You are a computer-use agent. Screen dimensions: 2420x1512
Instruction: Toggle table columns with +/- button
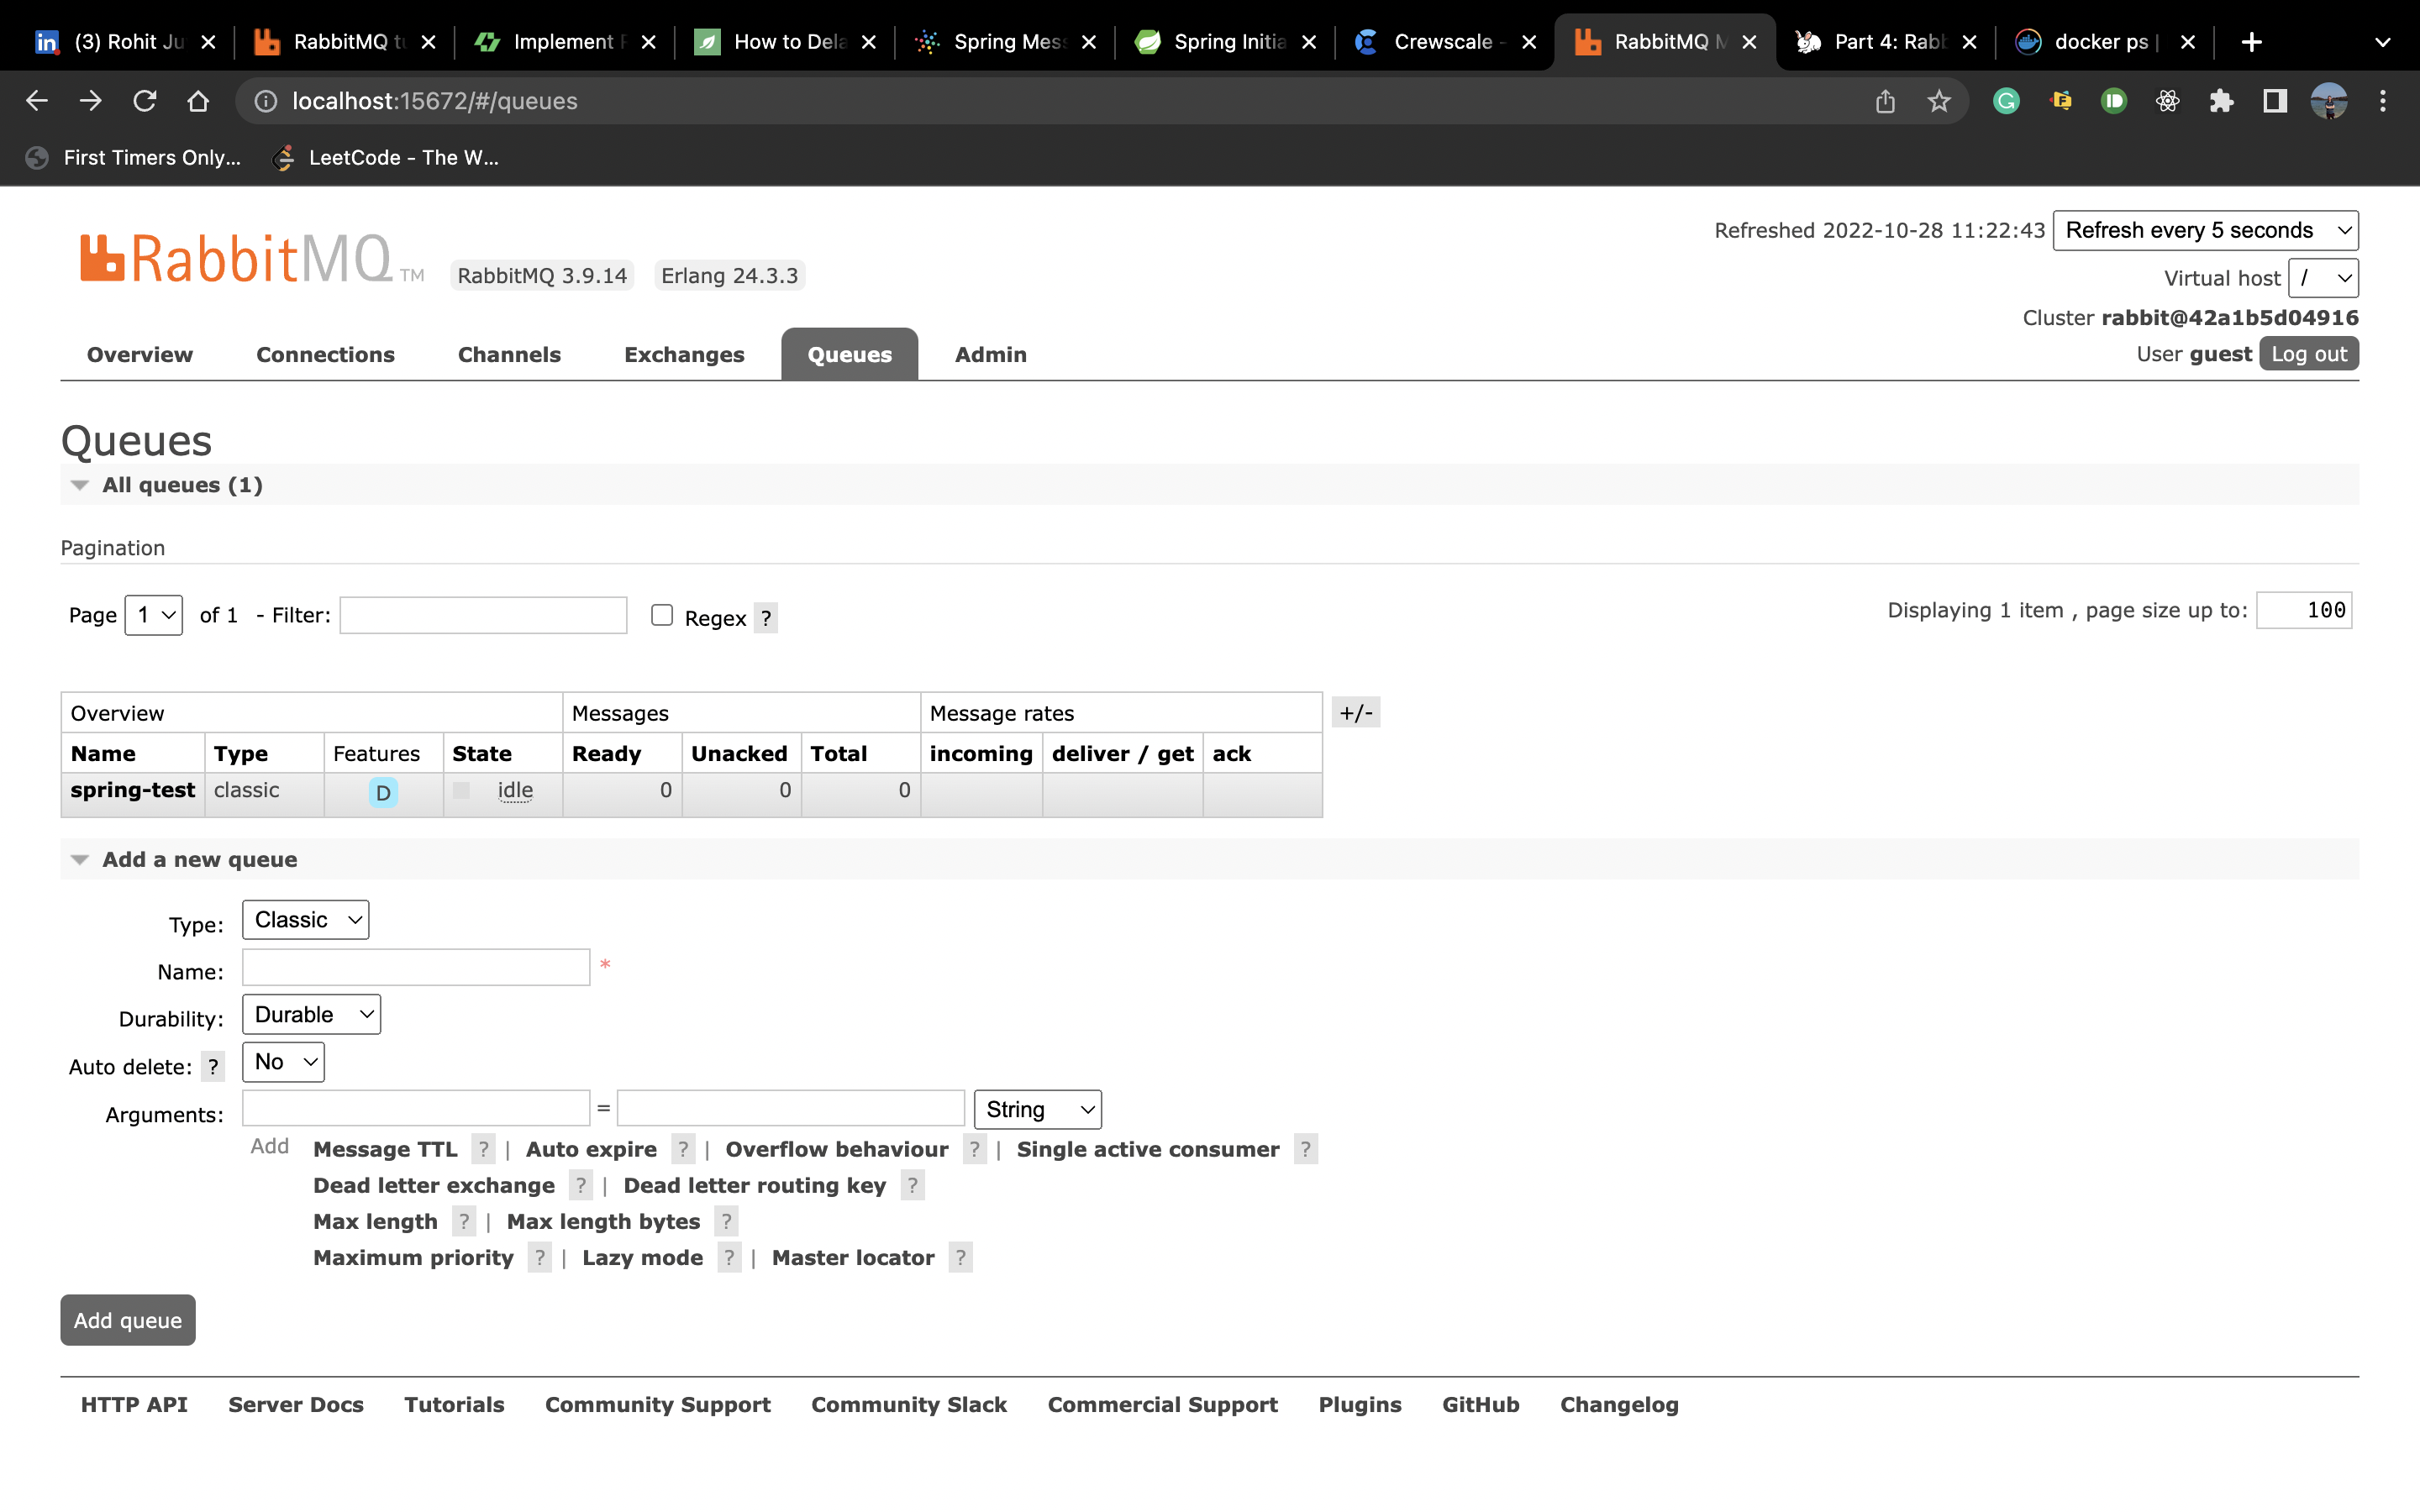[x=1356, y=713]
